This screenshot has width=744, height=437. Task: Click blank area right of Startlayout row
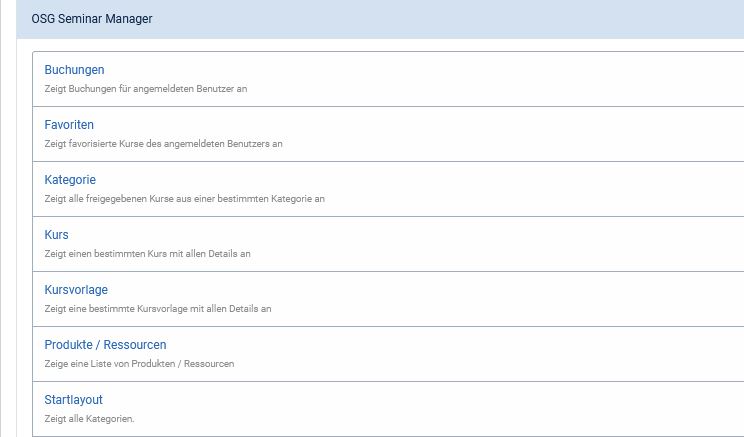(x=550, y=409)
